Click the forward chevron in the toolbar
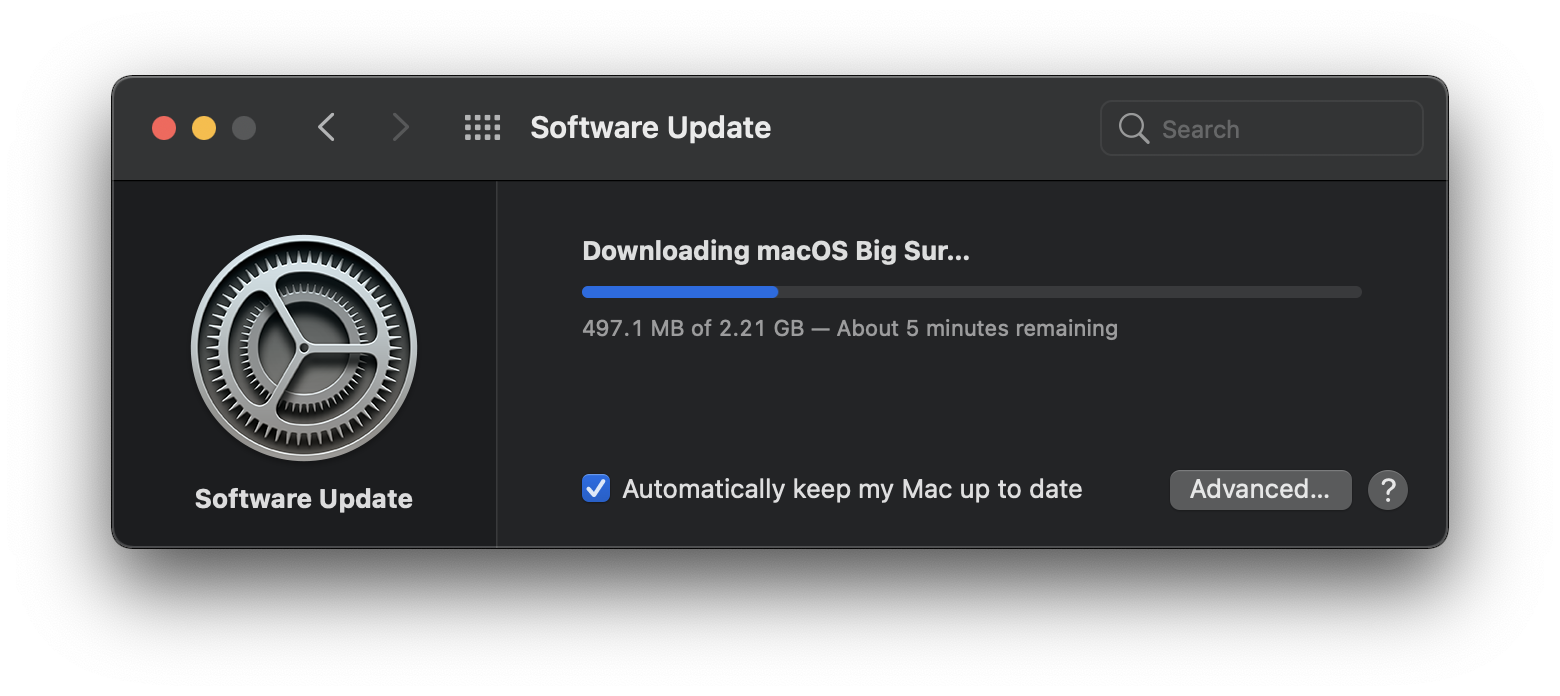 (400, 127)
